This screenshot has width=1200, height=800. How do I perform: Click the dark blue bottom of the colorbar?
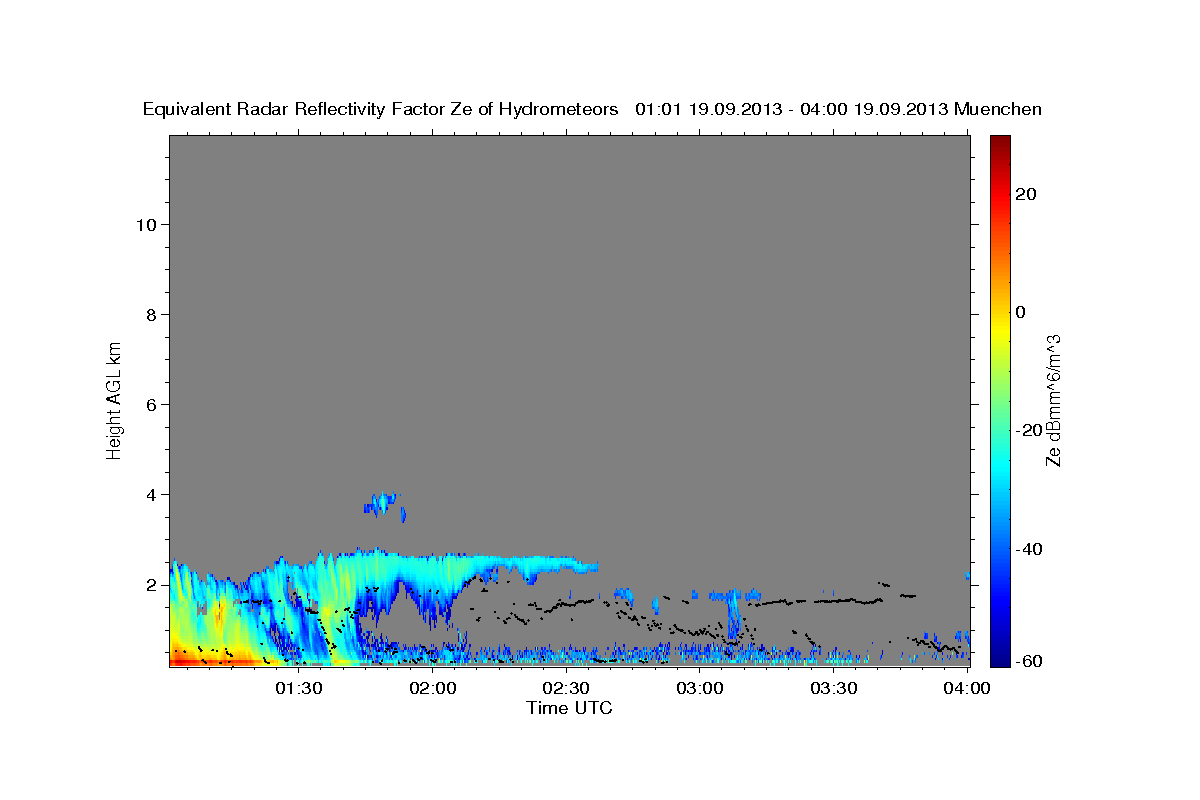(x=999, y=655)
